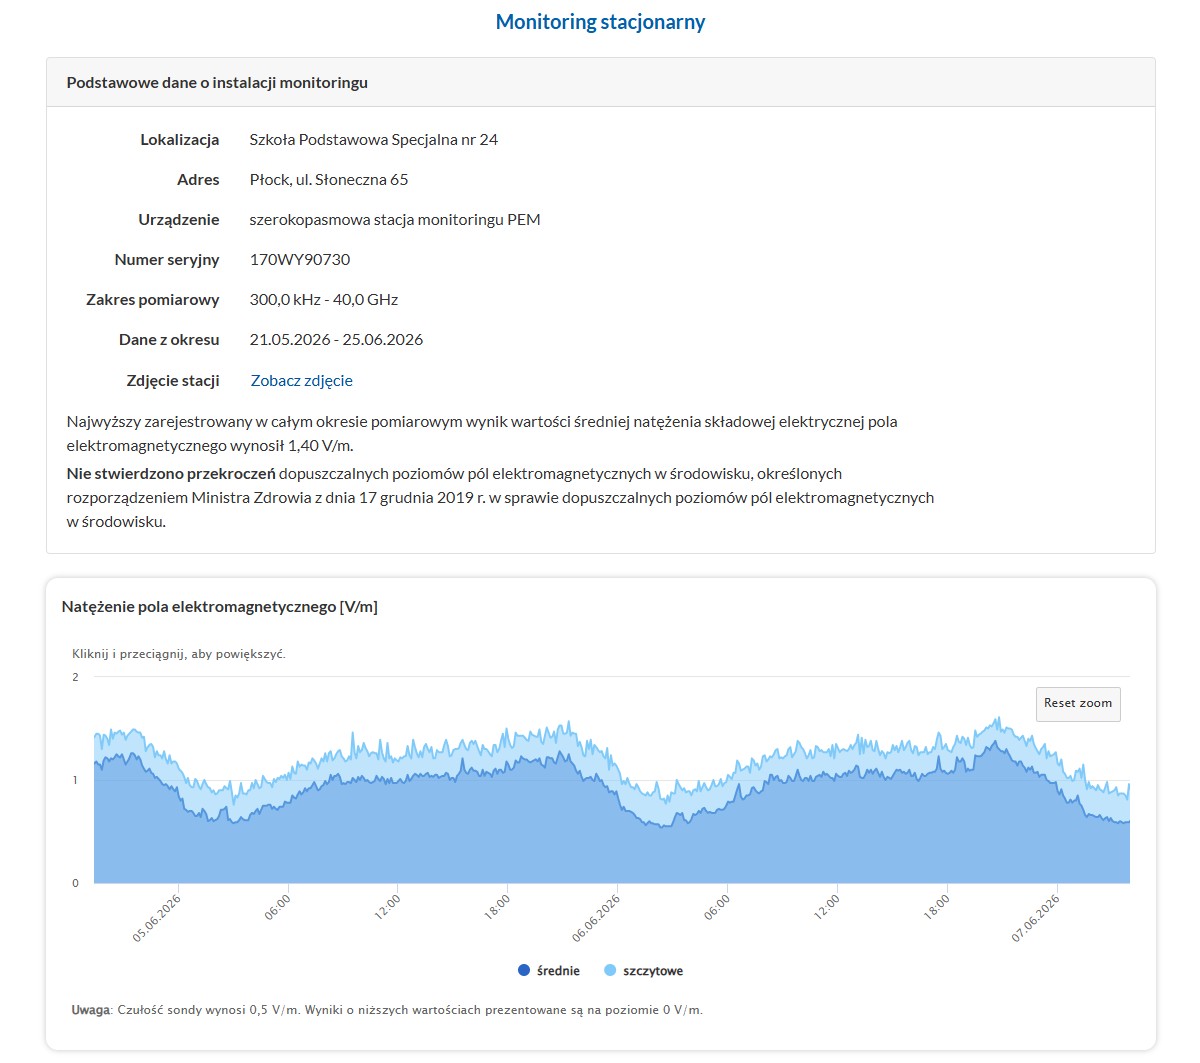1200x1063 pixels.
Task: Click the y-axis label '1'
Action: (75, 780)
